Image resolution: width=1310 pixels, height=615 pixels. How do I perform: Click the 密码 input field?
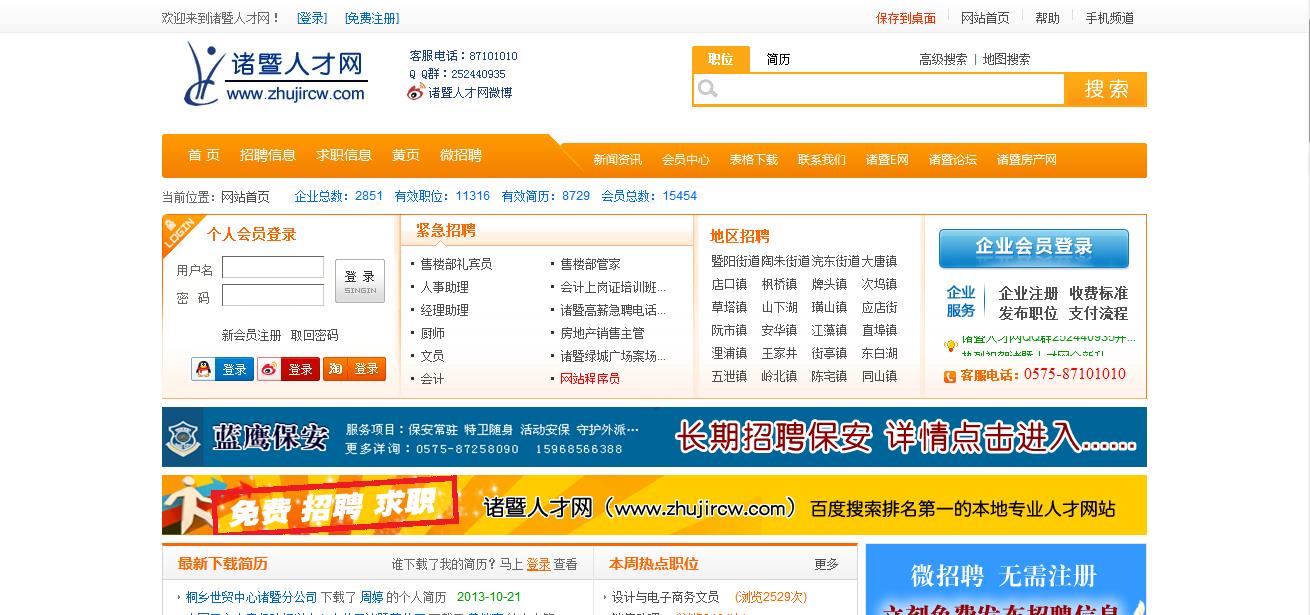273,295
